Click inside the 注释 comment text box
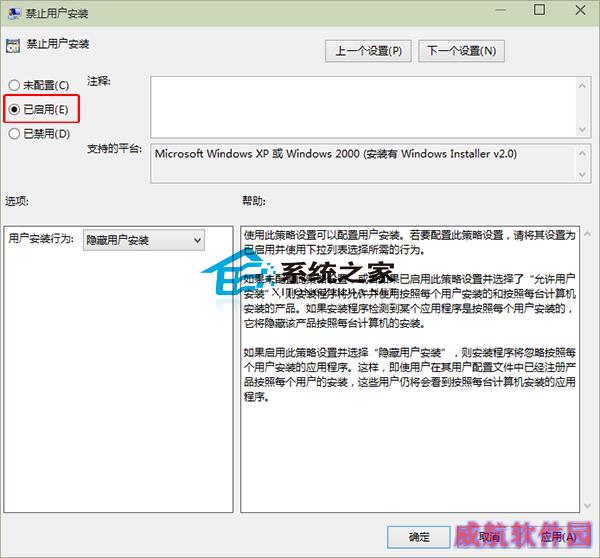600x558 pixels. point(364,107)
